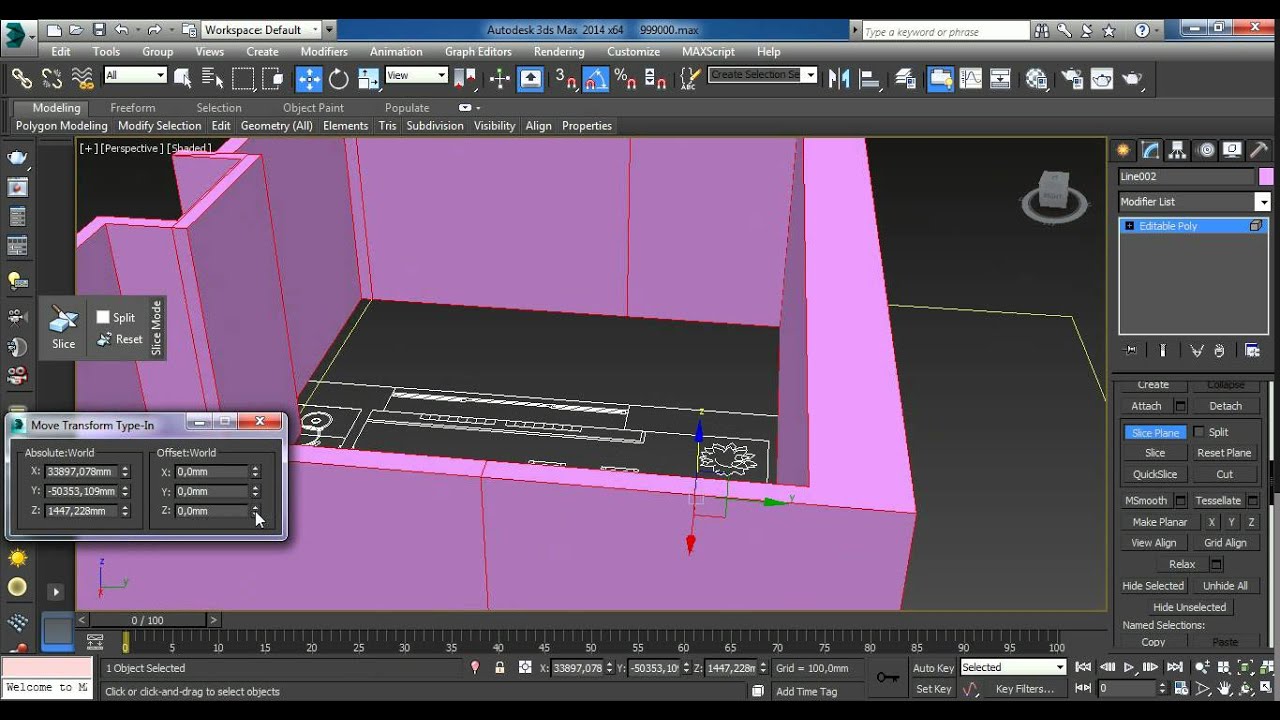Check Split option beside Slice Plane

pyautogui.click(x=1199, y=432)
